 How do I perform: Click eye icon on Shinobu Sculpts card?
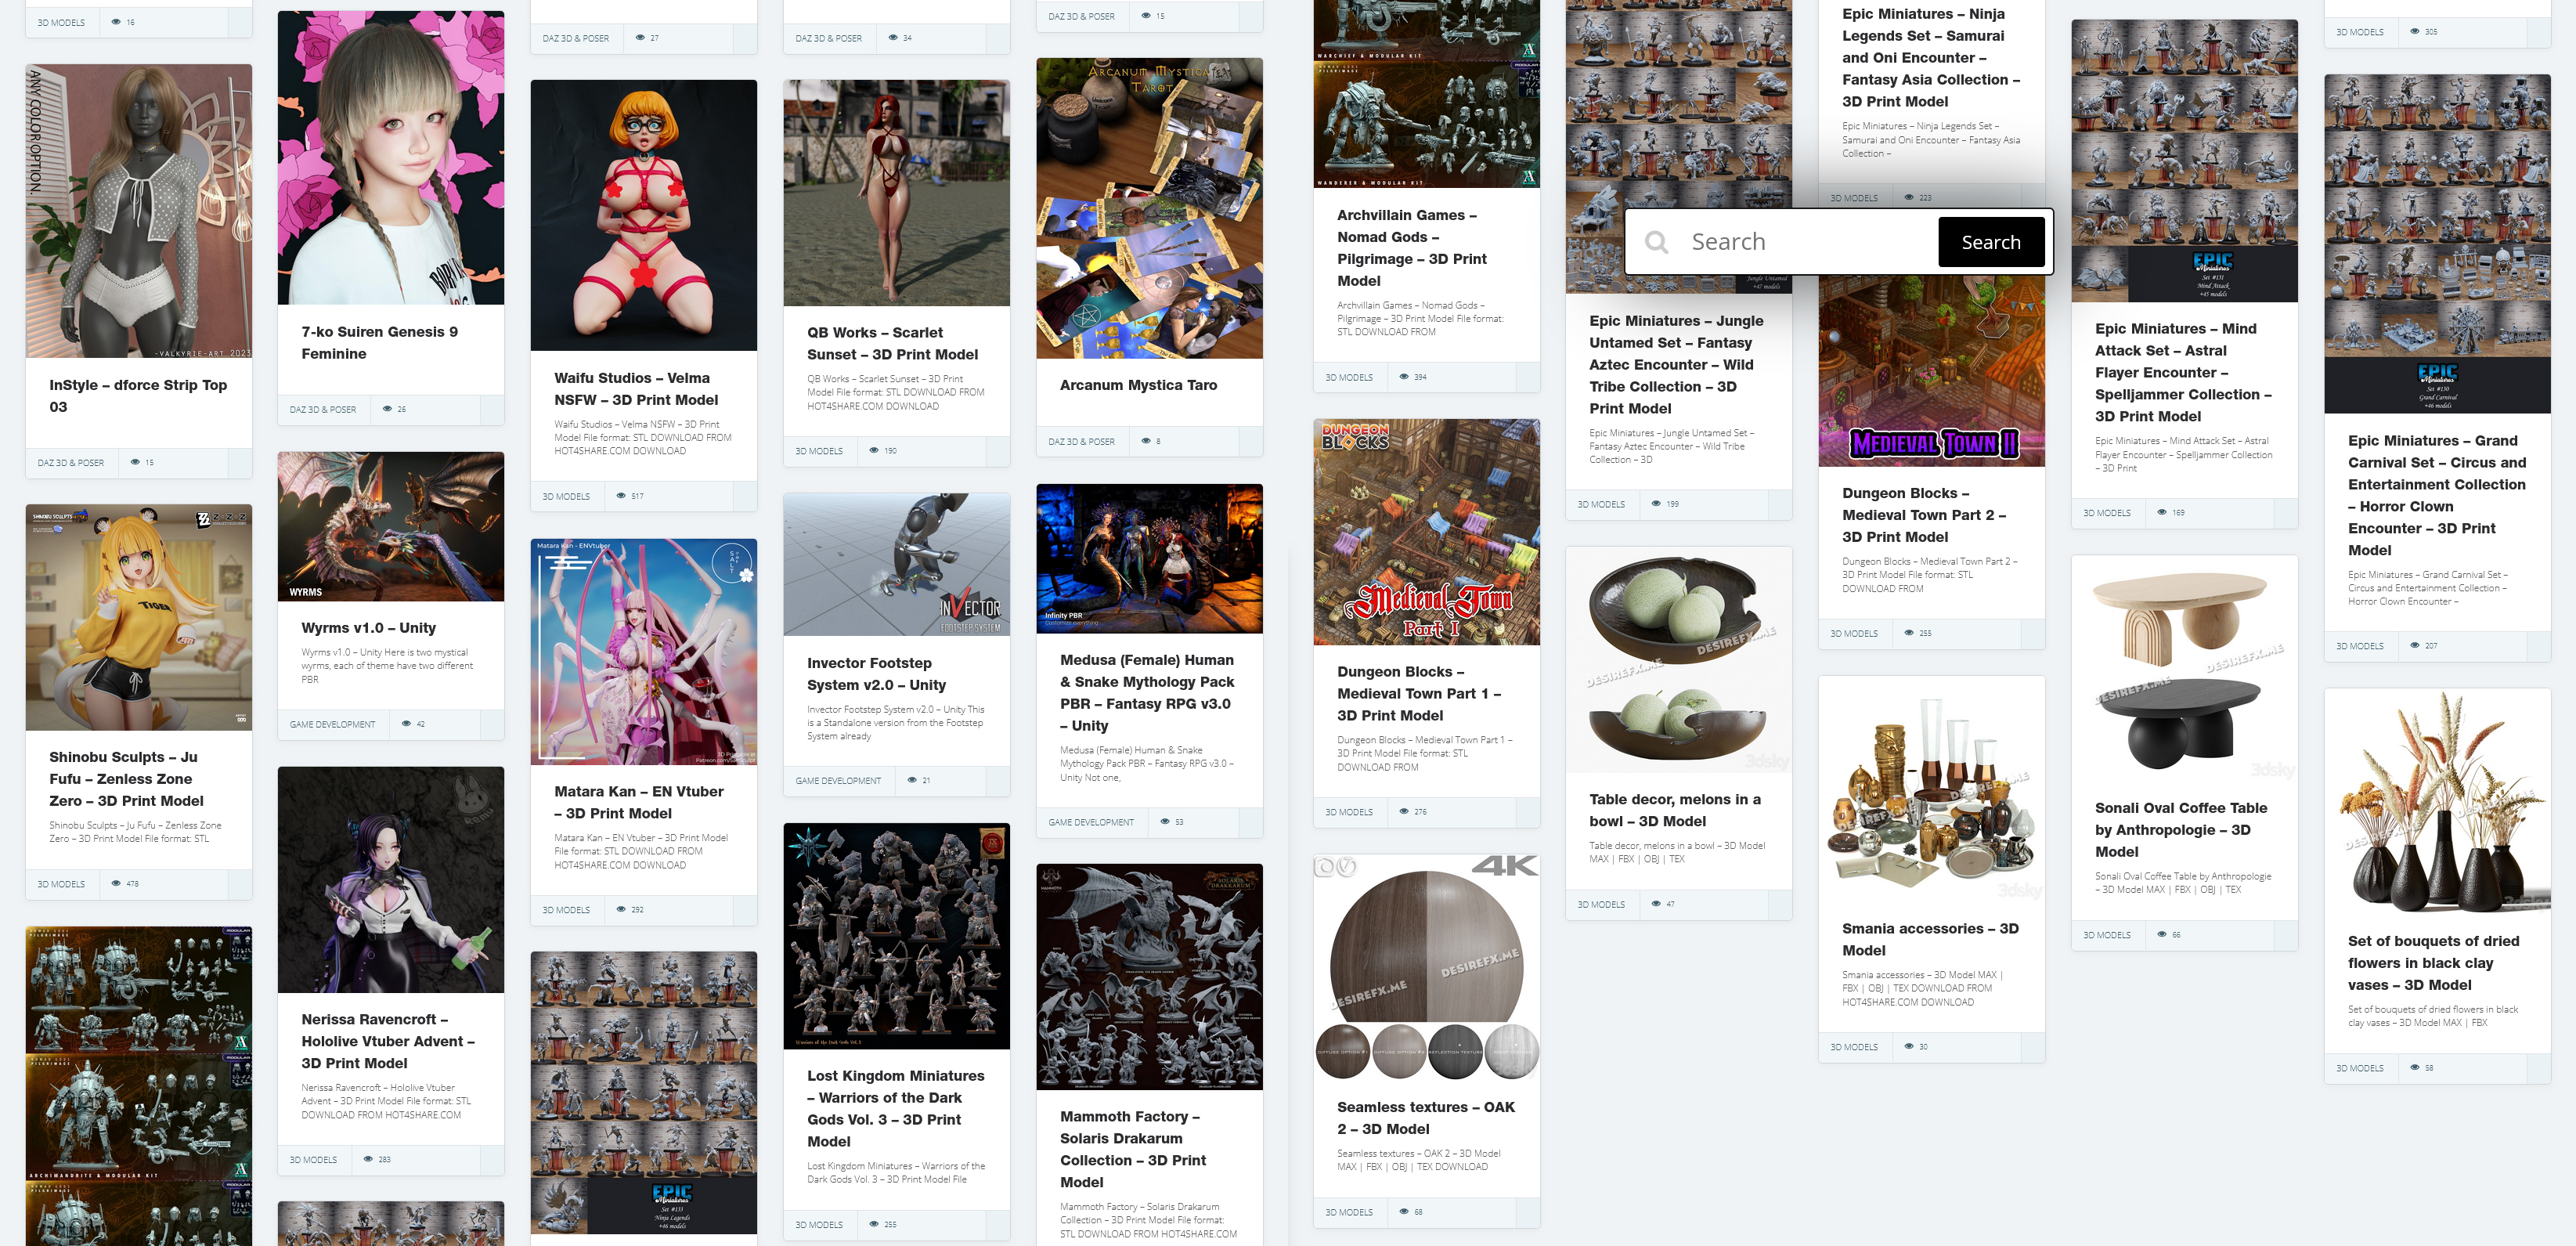point(116,884)
